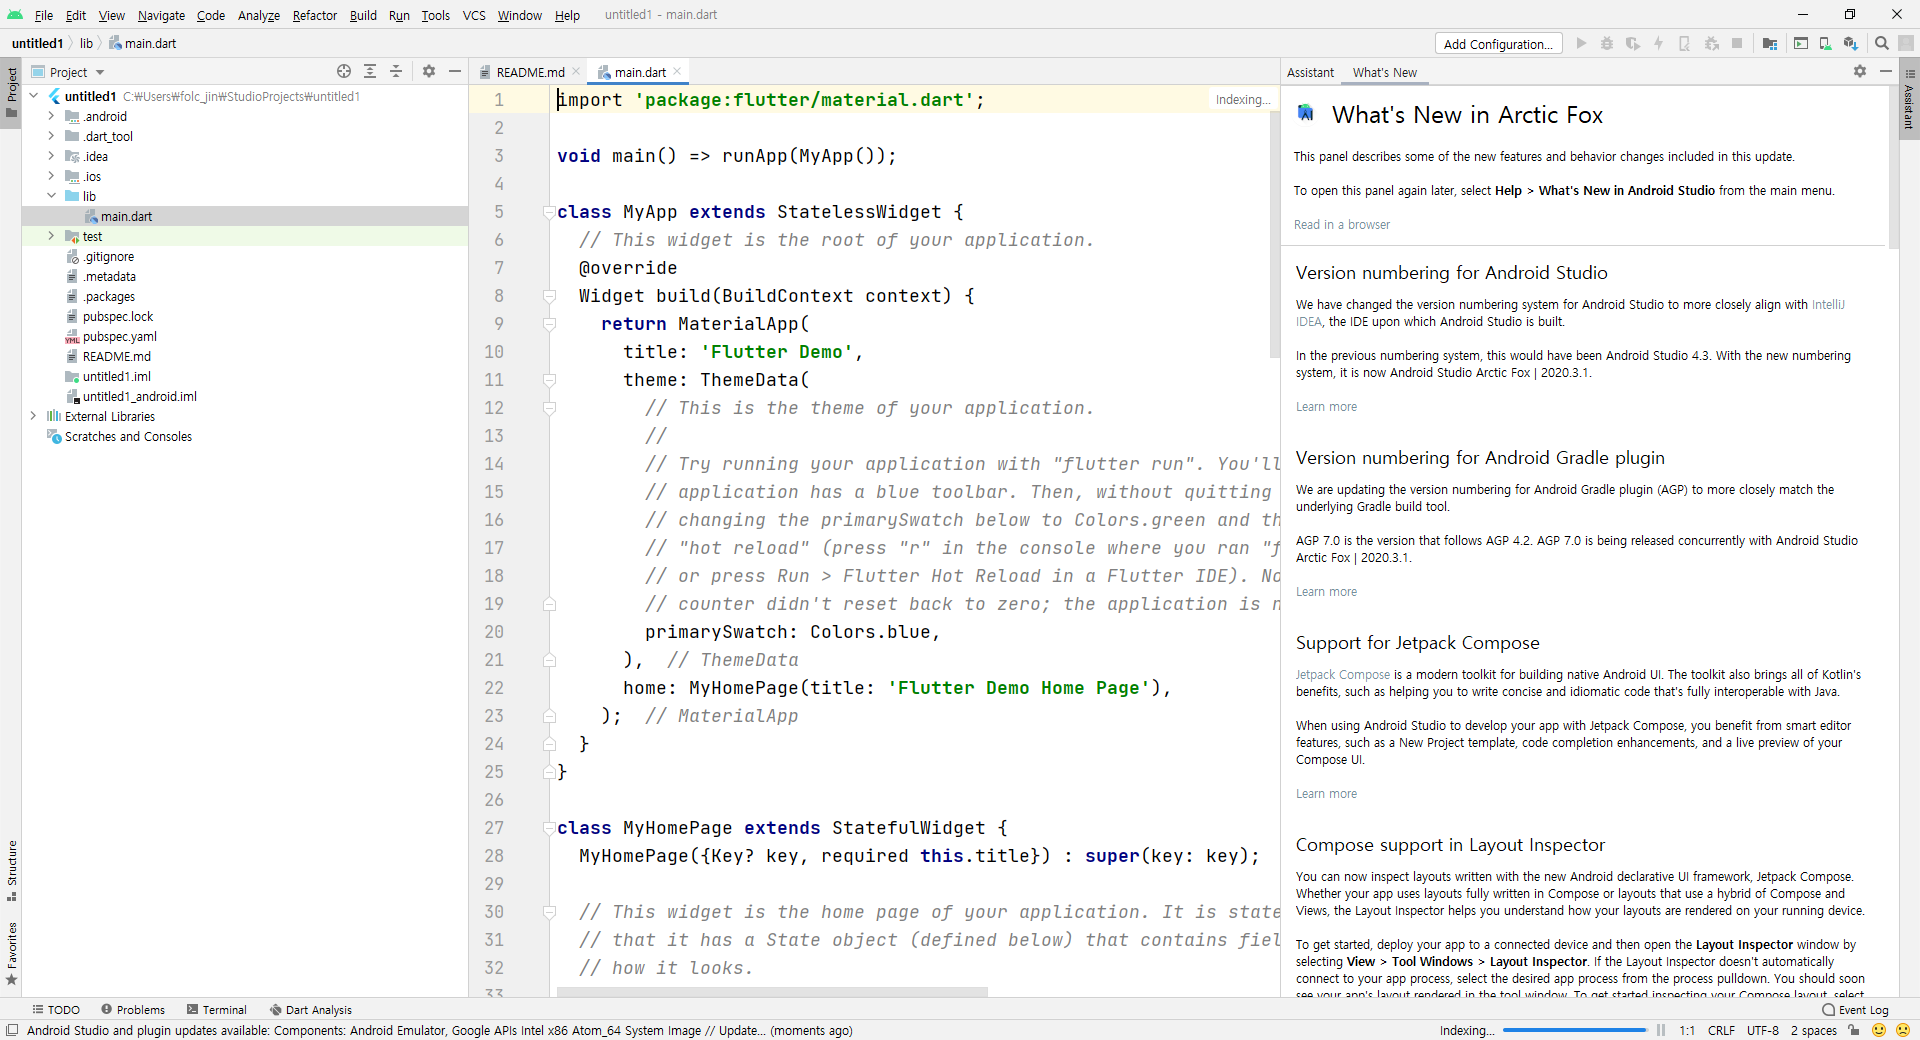Expand the .idea folder
This screenshot has width=1920, height=1040.
point(51,156)
